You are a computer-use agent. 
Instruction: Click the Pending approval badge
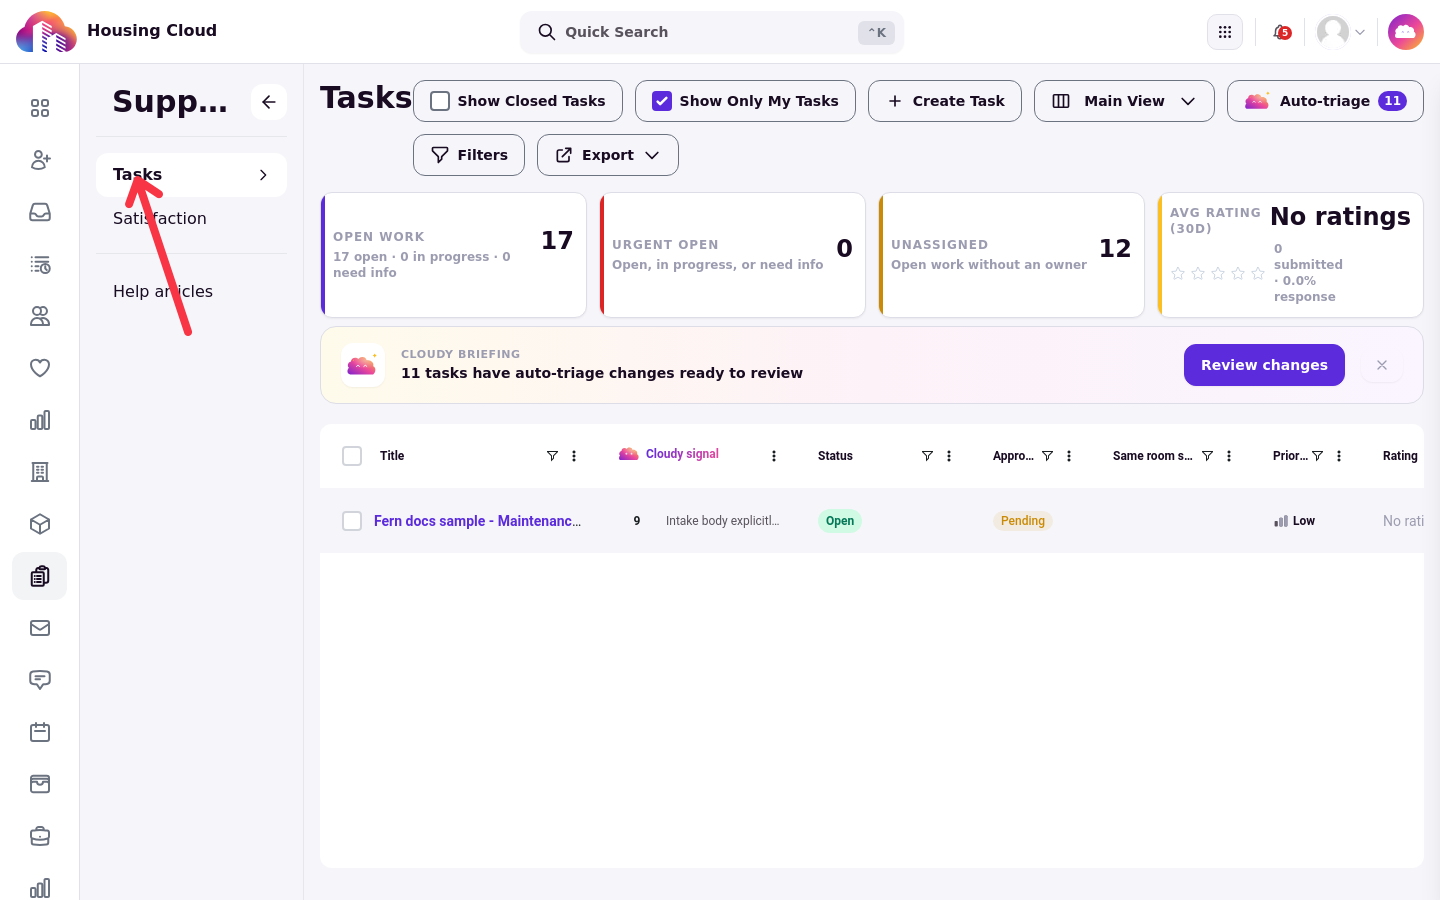point(1023,521)
